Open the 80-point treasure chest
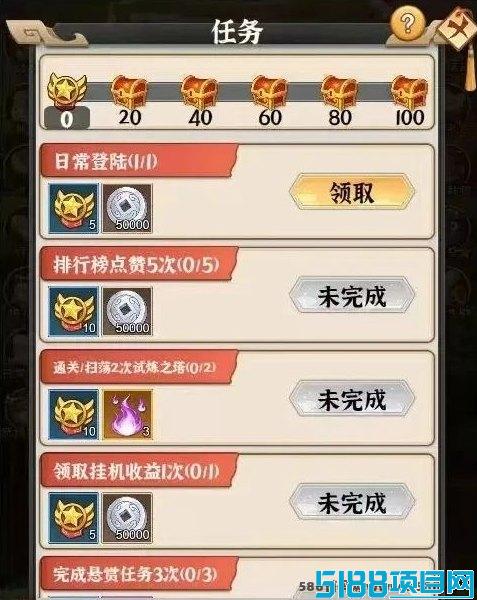477x600 pixels. pyautogui.click(x=339, y=92)
